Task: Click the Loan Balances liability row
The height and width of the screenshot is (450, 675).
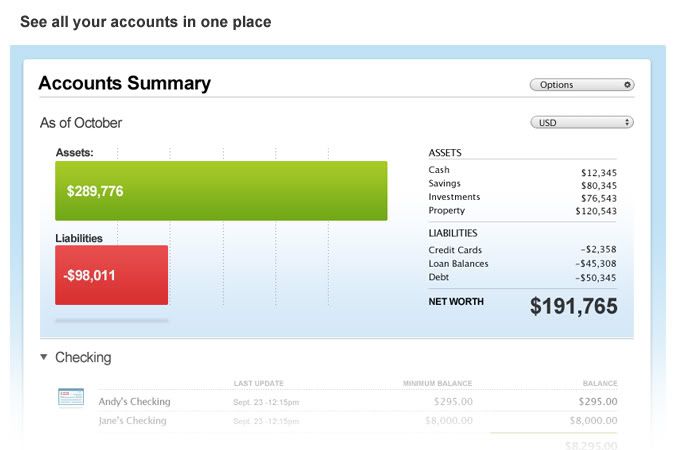Action: point(522,264)
